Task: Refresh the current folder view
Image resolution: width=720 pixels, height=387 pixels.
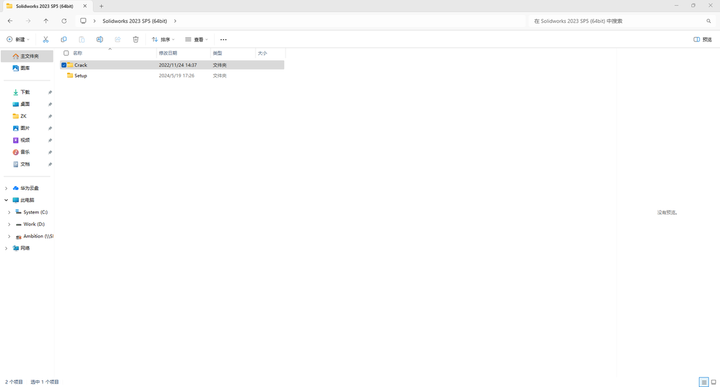Action: coord(64,21)
